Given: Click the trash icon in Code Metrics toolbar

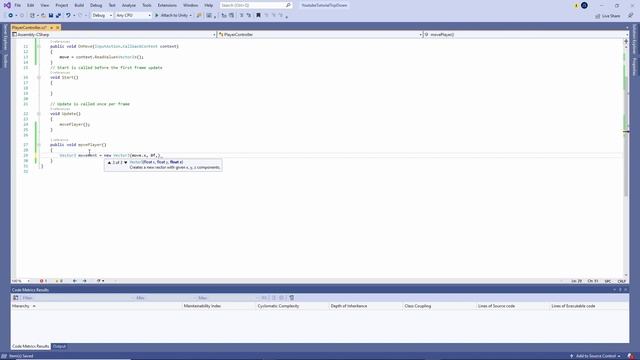Looking at the screenshot, I should (291, 298).
